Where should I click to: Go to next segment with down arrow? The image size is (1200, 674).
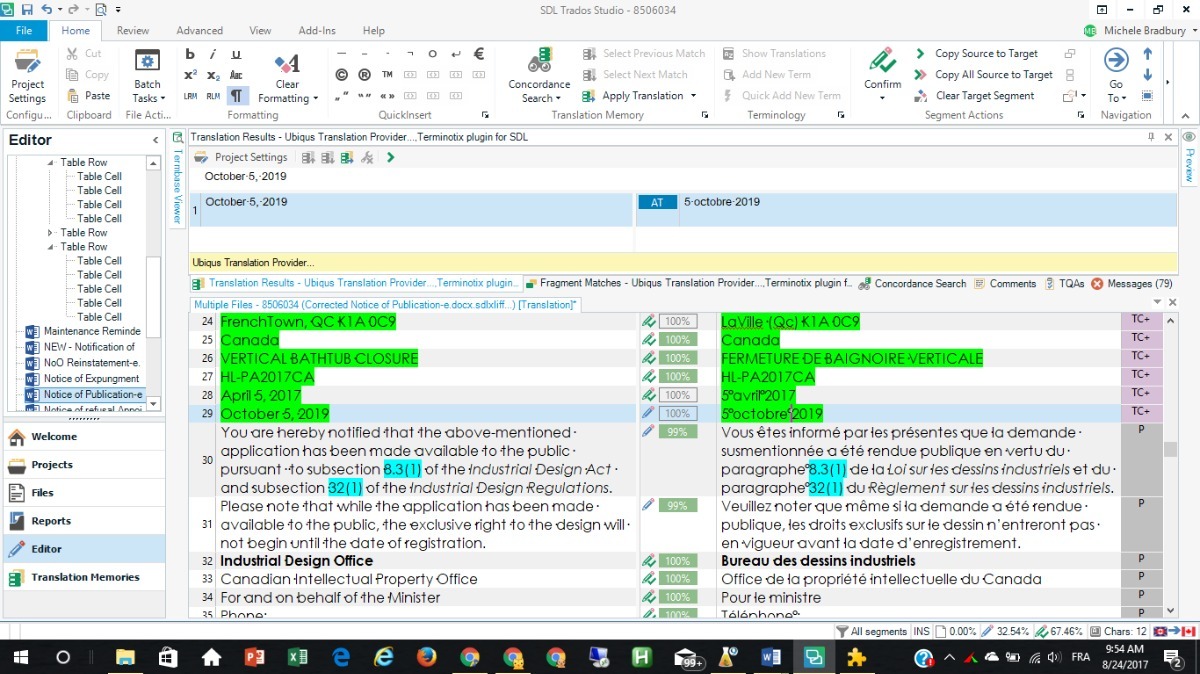(1147, 75)
